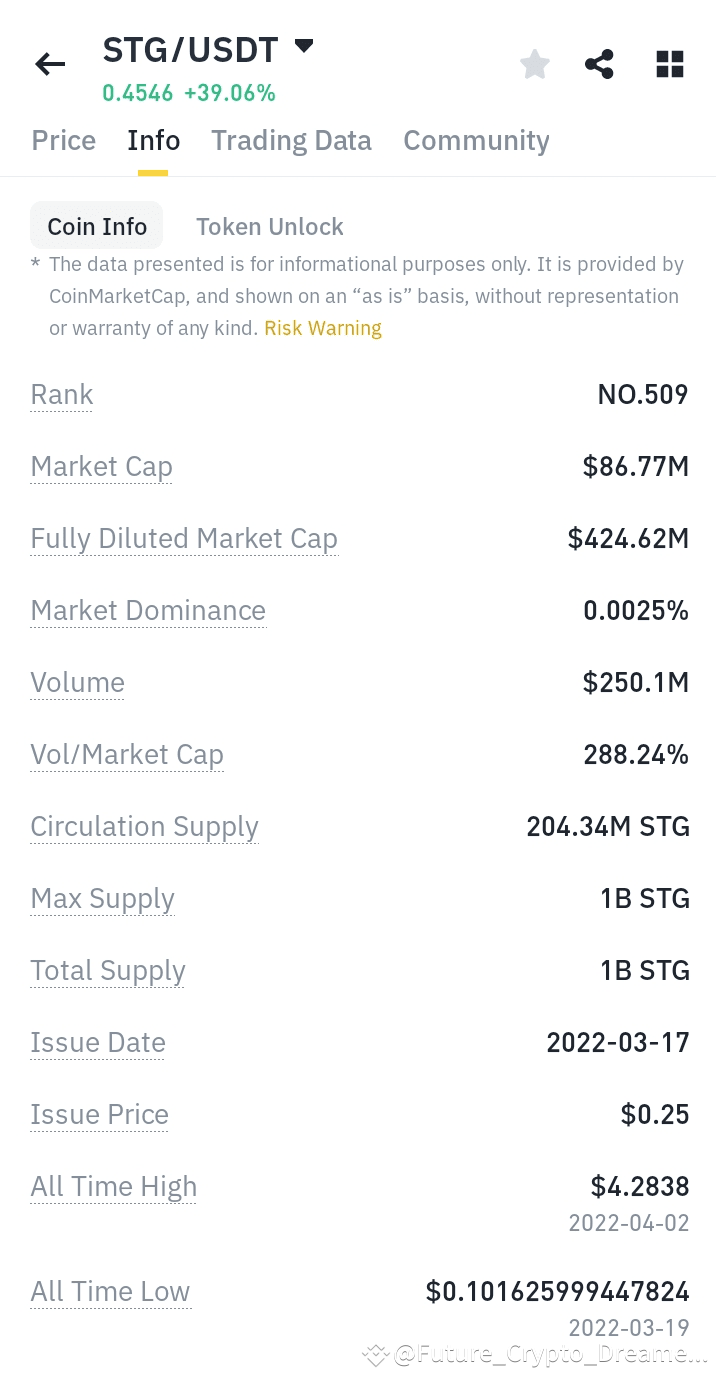Tap the Rank label for explanation
This screenshot has width=716, height=1376.
[62, 395]
